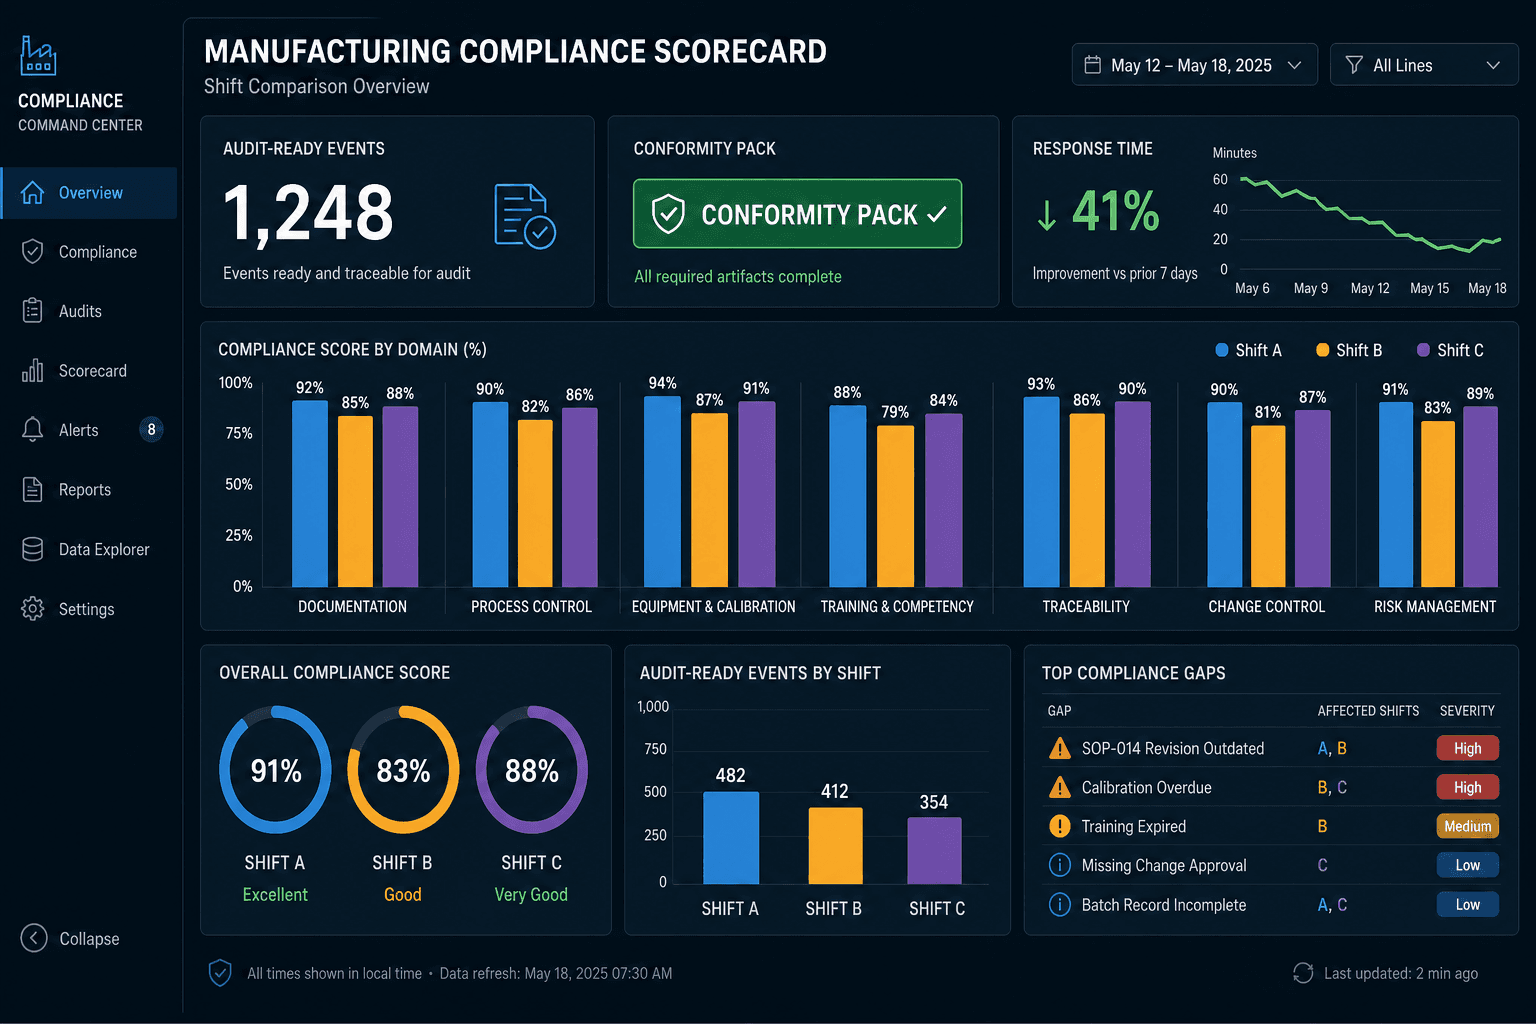This screenshot has width=1536, height=1024.
Task: Open Data Explorer menu item
Action: (x=89, y=549)
